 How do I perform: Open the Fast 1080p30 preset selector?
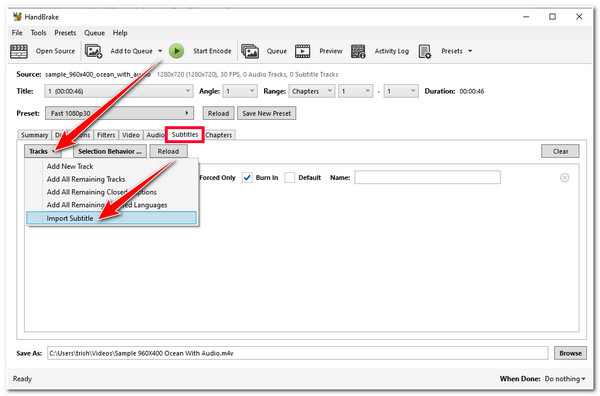(x=119, y=113)
